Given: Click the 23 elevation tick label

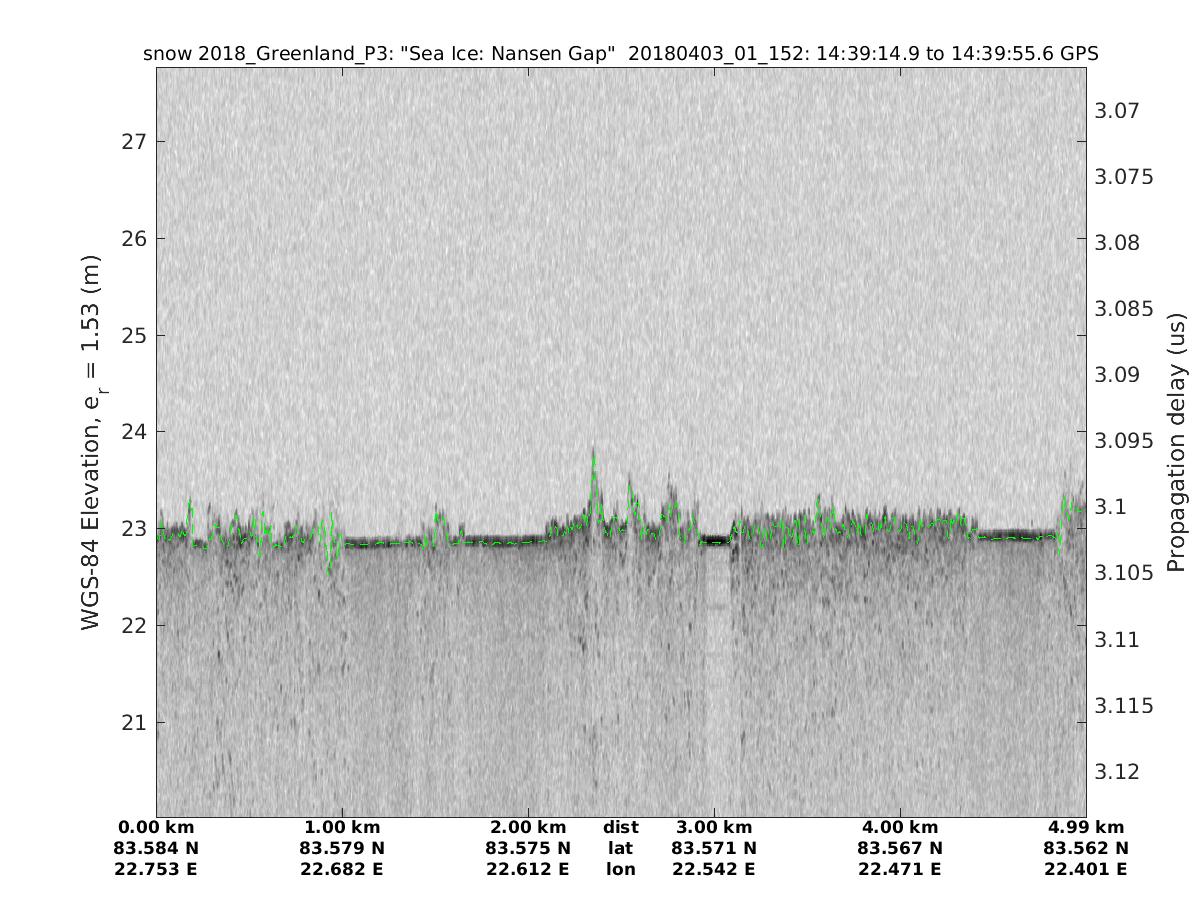Looking at the screenshot, I should pyautogui.click(x=133, y=529).
